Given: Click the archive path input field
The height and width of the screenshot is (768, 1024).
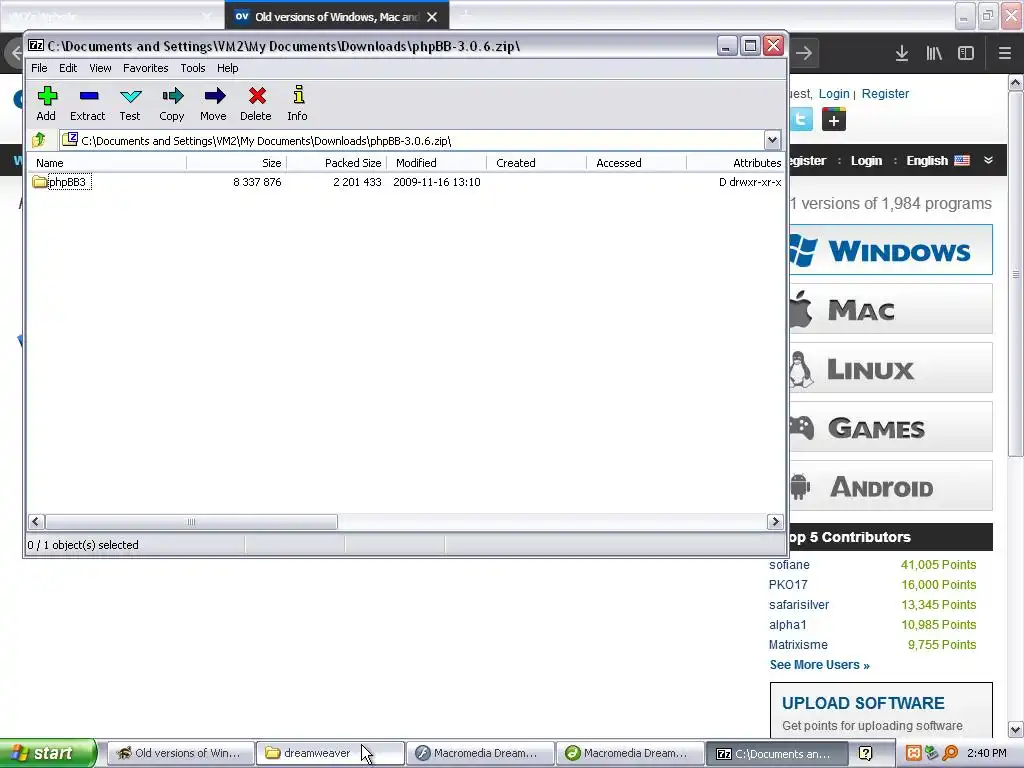Looking at the screenshot, I should (x=411, y=140).
